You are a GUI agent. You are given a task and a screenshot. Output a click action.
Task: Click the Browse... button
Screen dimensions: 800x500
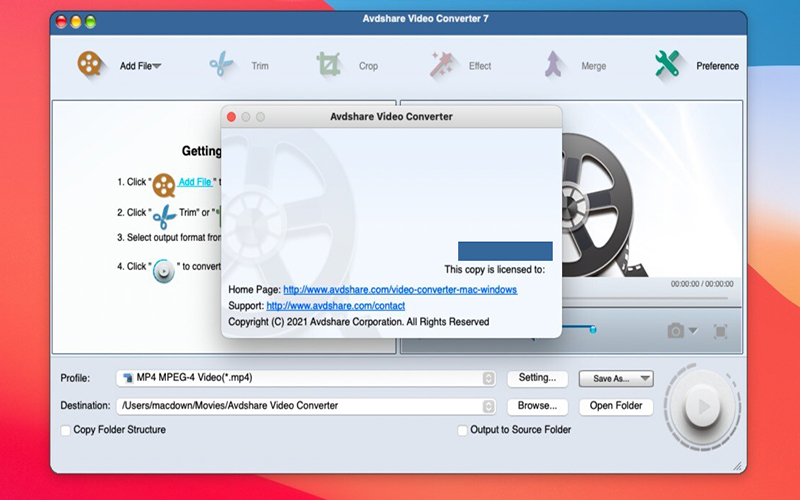pos(537,406)
